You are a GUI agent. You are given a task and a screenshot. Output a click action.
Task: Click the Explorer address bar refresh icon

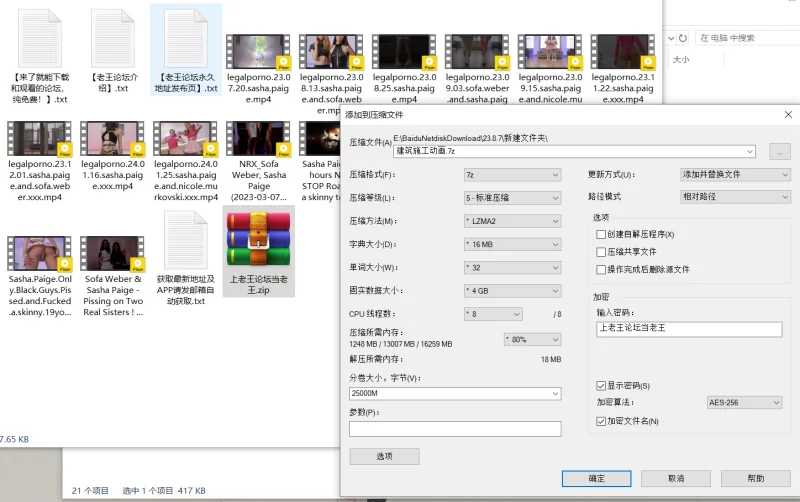[x=683, y=38]
